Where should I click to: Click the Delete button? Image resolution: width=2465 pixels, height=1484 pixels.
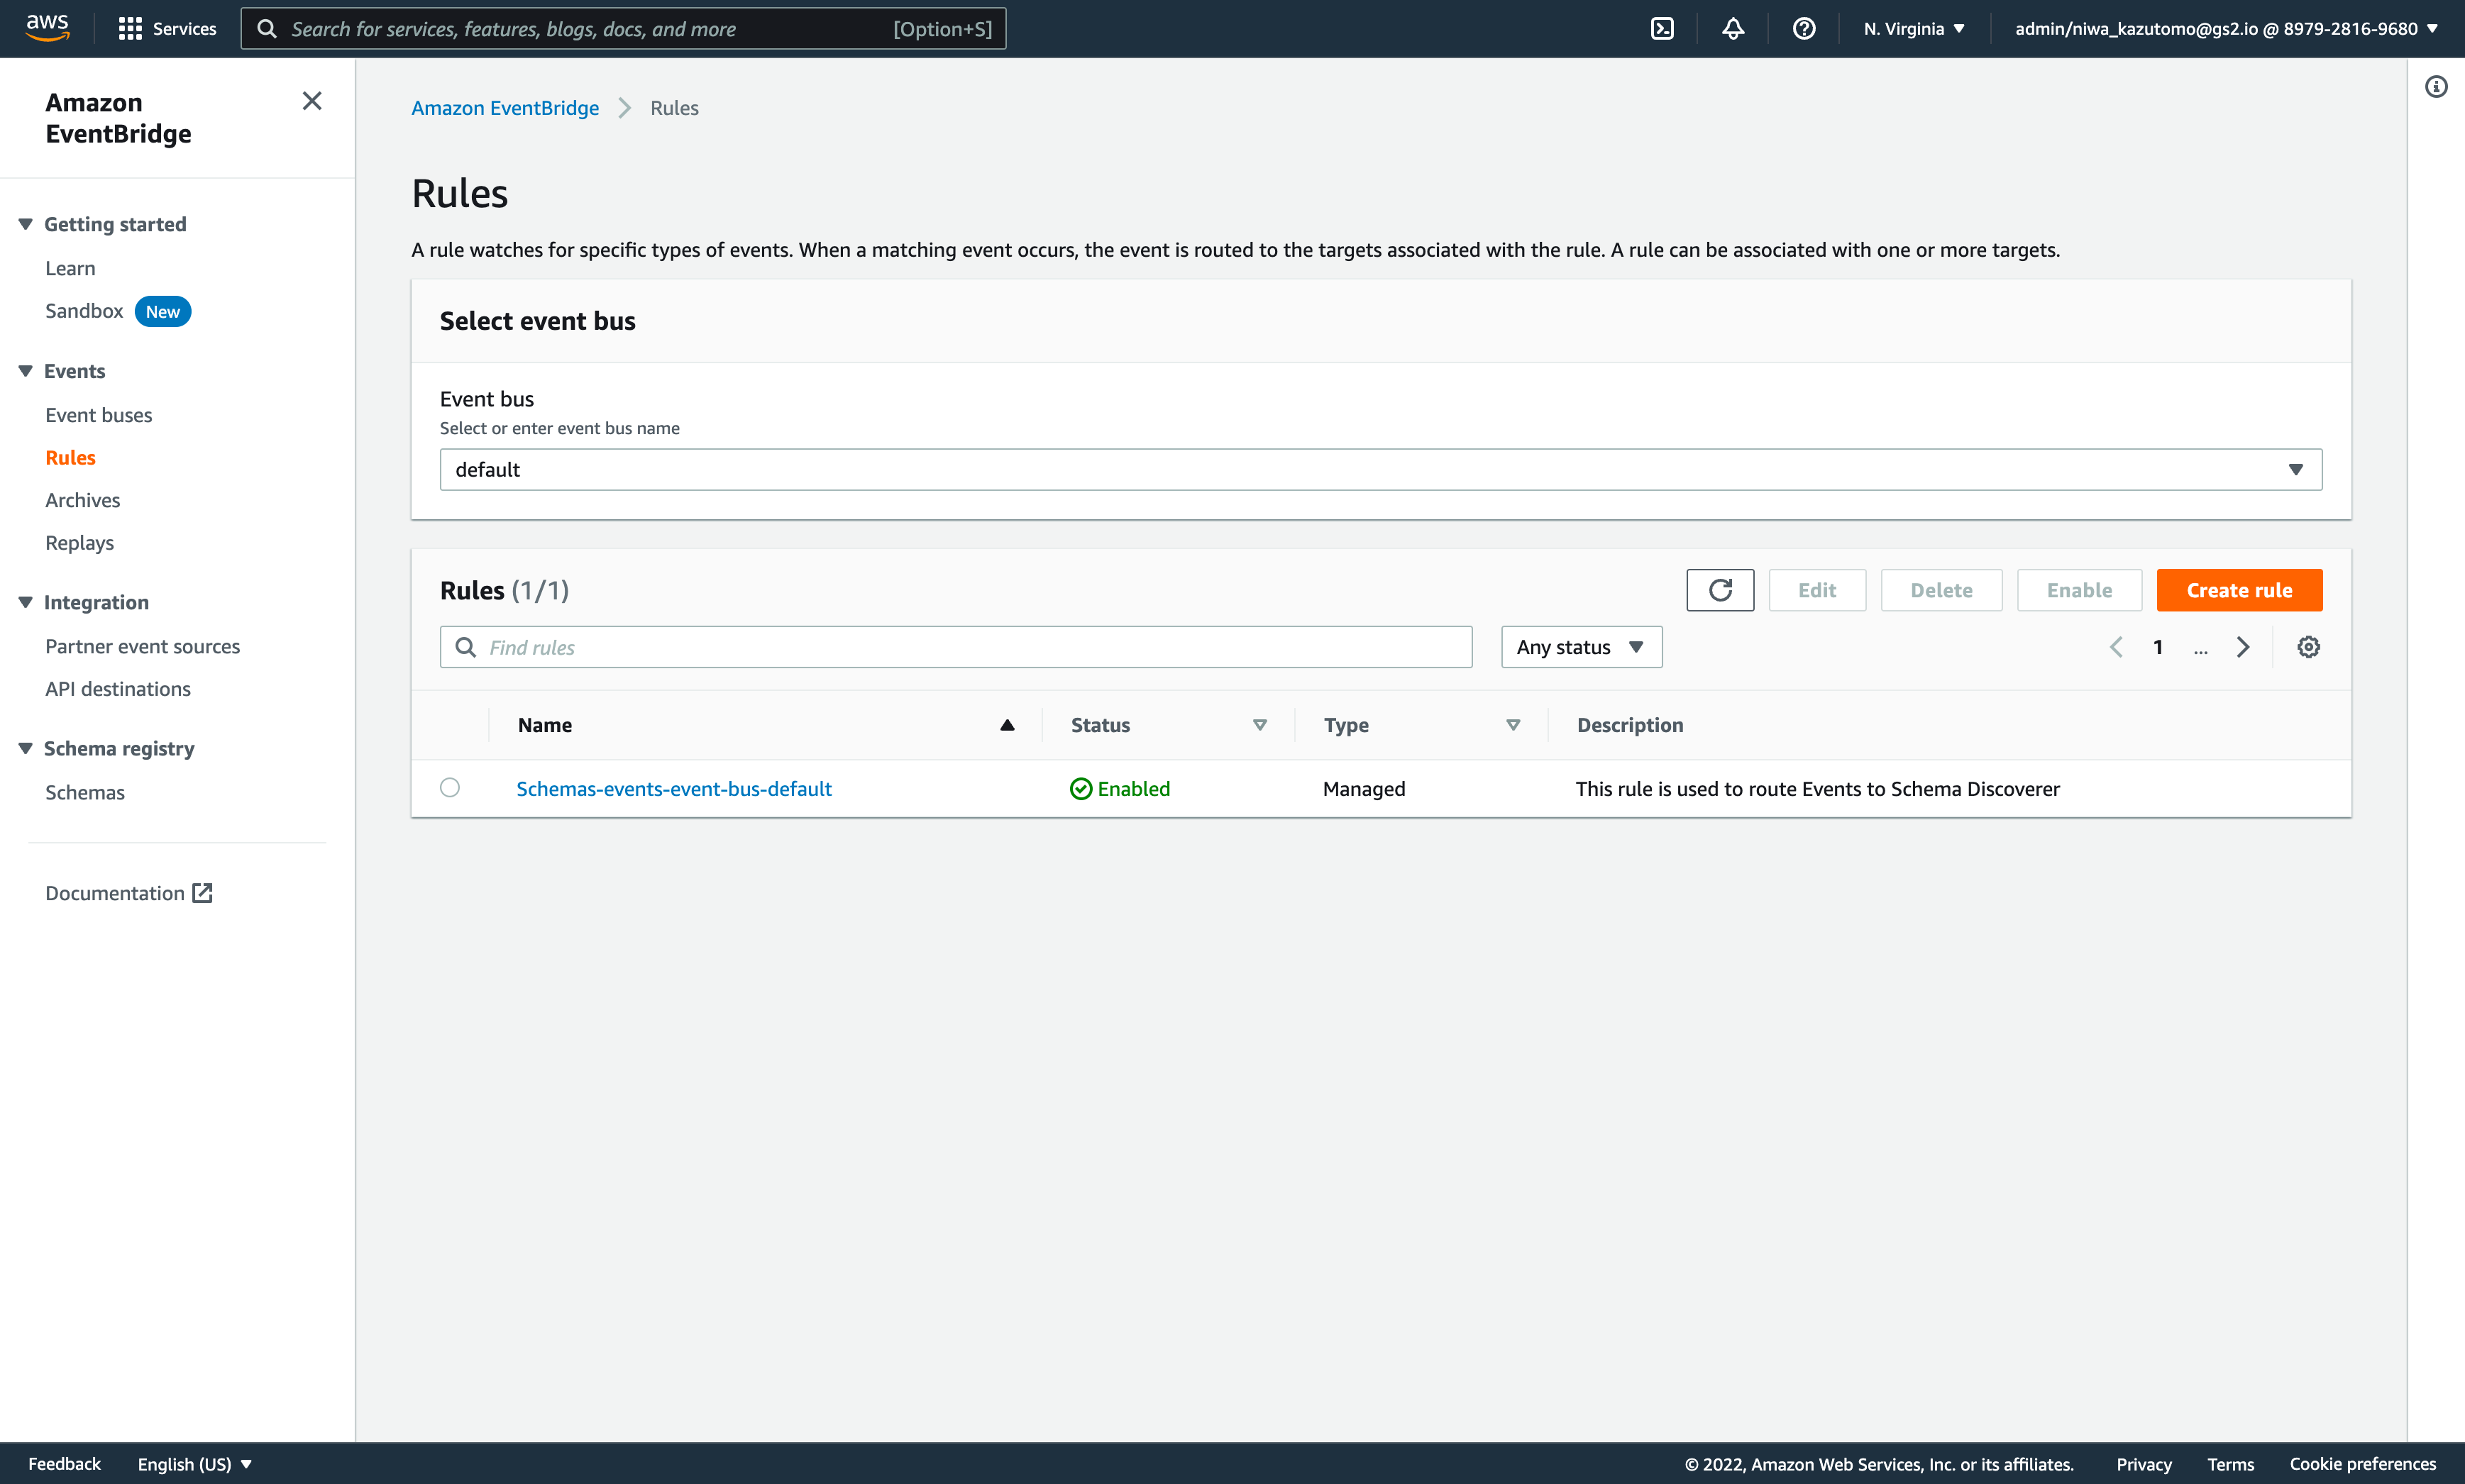[1941, 590]
